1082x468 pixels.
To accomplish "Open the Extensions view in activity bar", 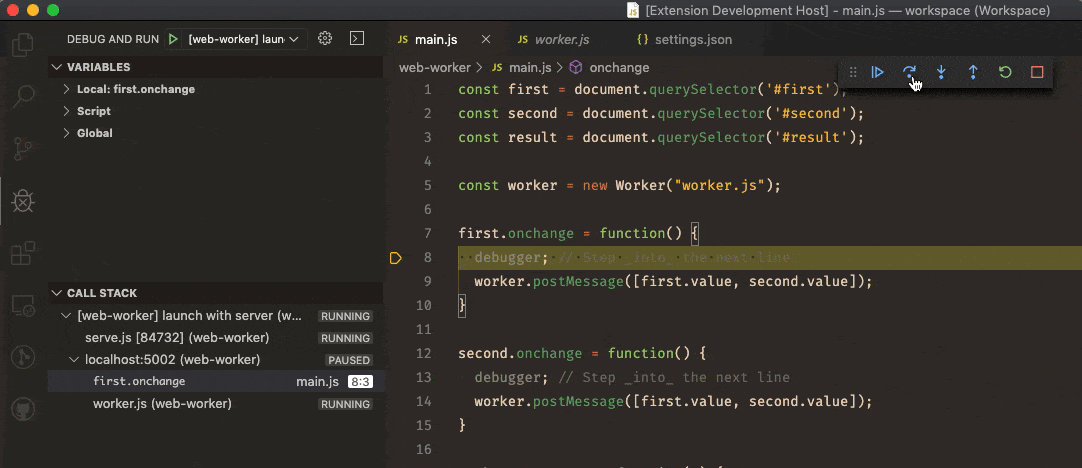I will click(x=22, y=254).
